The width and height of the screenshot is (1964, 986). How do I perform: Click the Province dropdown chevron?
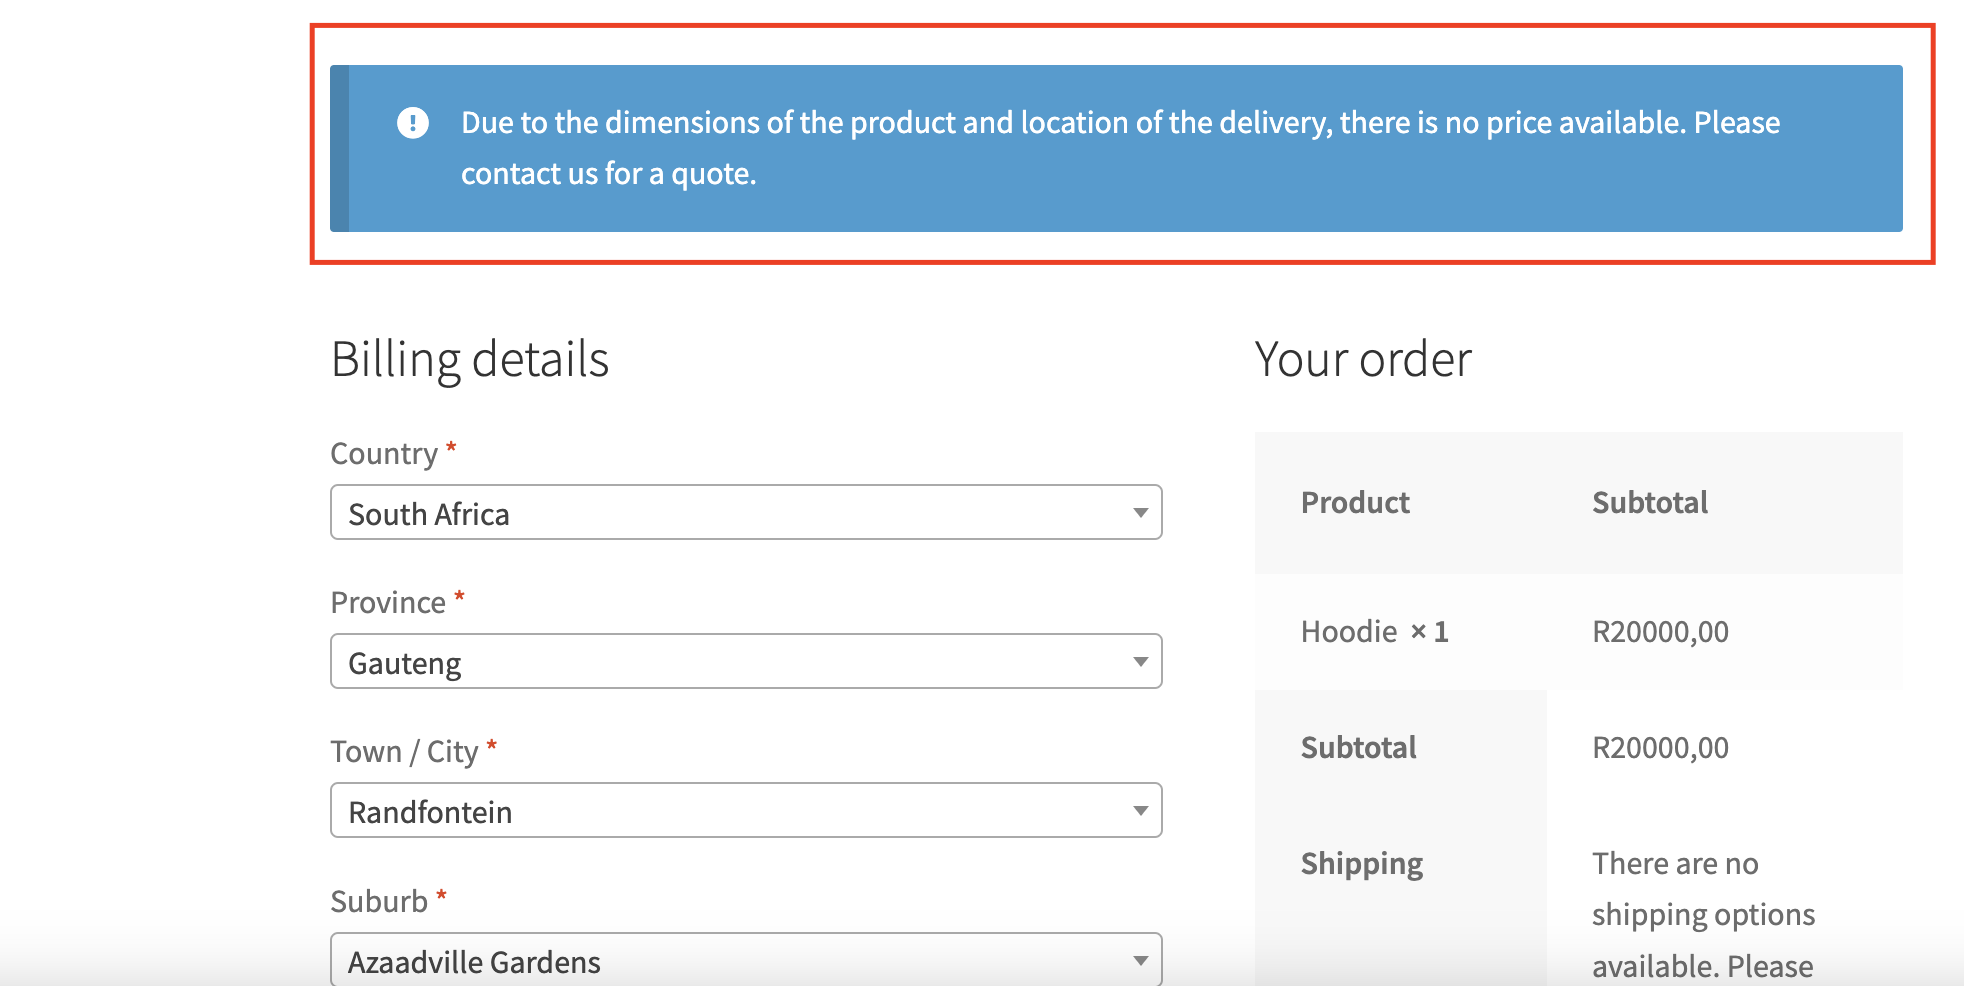(x=1140, y=661)
